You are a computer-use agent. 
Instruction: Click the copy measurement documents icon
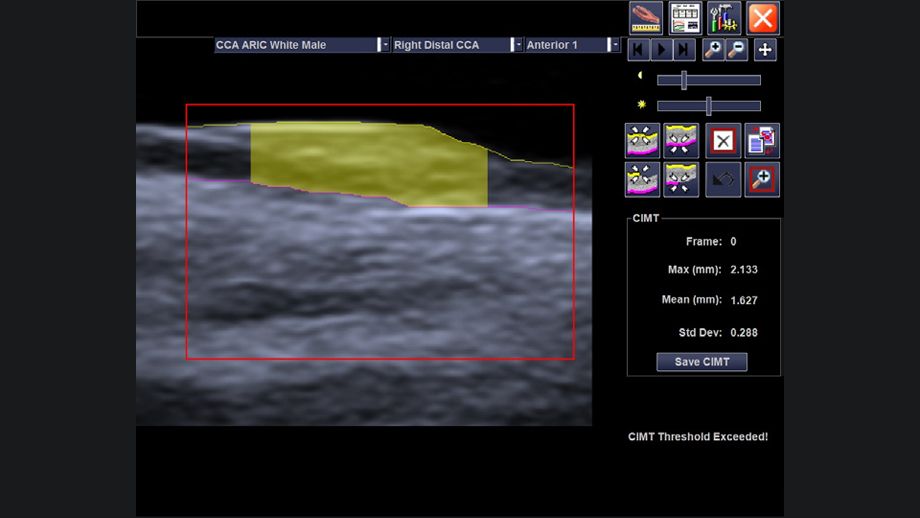(762, 141)
